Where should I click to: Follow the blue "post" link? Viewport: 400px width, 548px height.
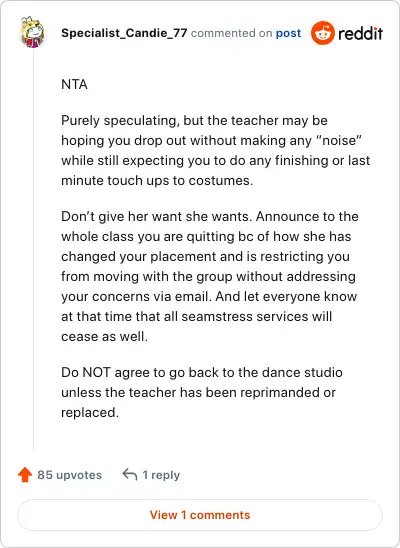[x=288, y=33]
